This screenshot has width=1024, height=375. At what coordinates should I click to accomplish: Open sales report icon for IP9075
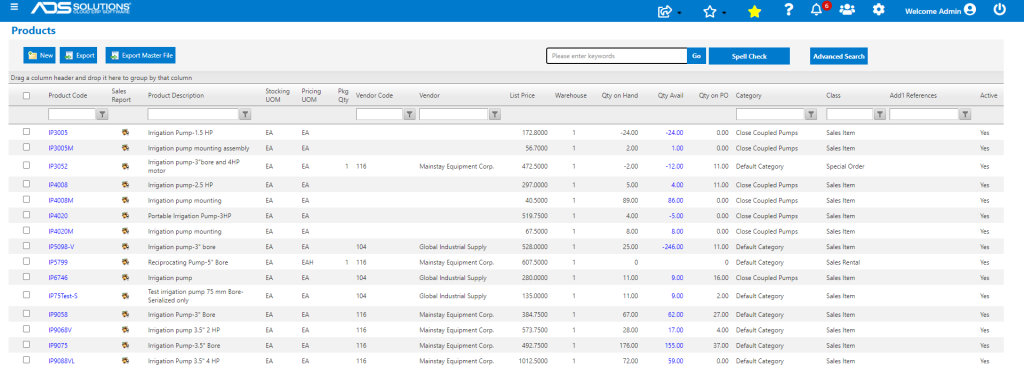(125, 345)
